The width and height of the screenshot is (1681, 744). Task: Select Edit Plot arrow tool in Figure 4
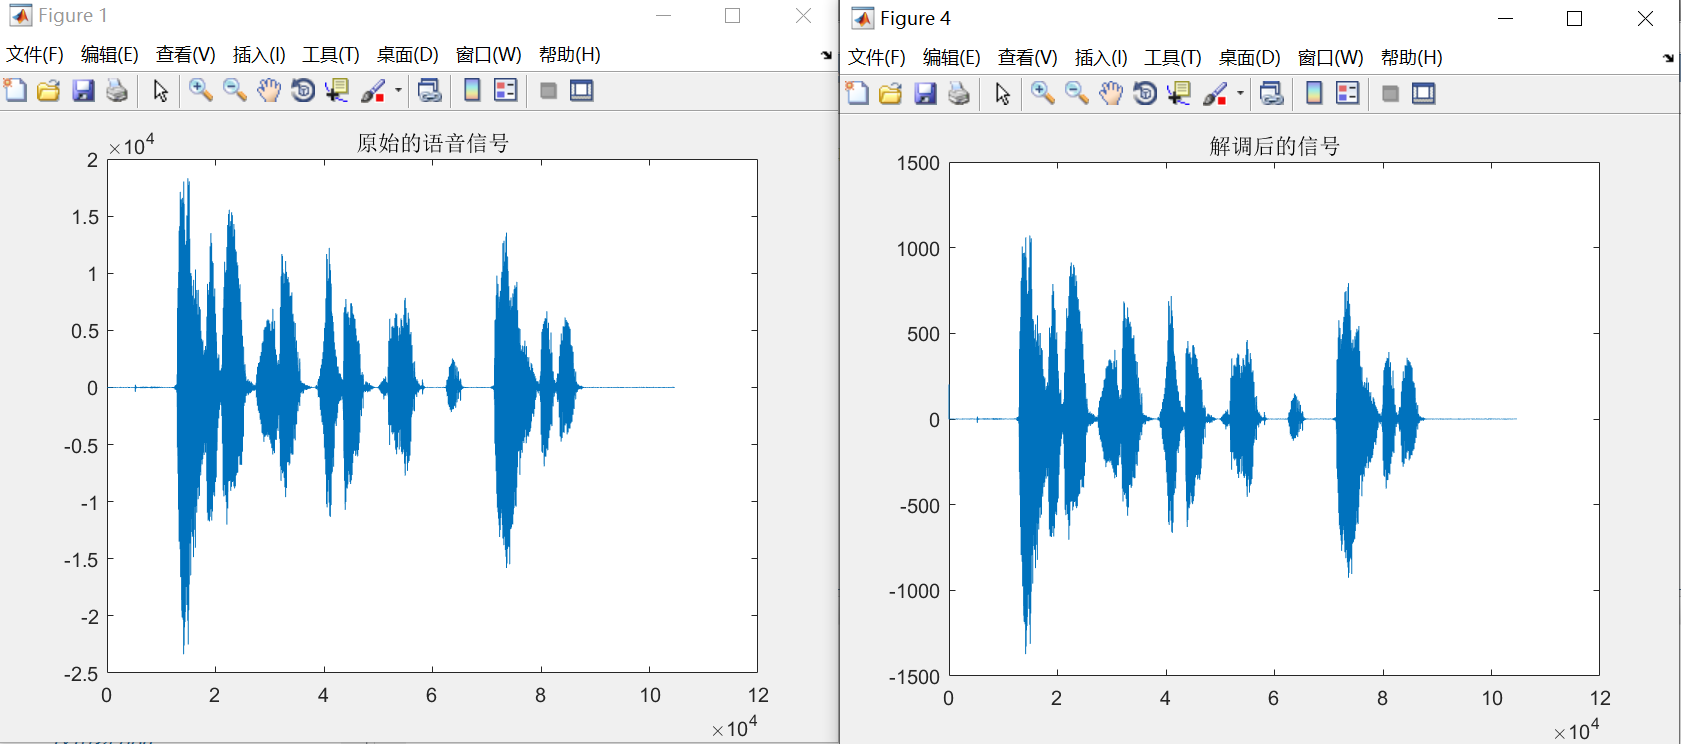pos(1002,94)
